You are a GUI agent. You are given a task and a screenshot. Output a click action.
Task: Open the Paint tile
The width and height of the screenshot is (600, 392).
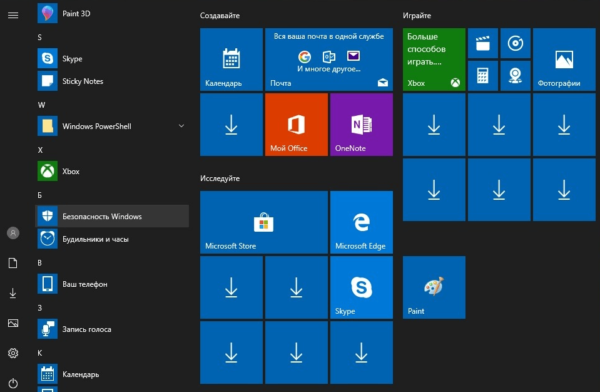coord(434,287)
